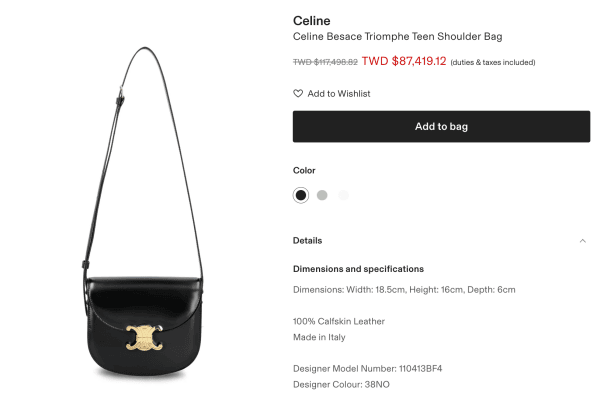Choose the grey color swatch

pyautogui.click(x=322, y=195)
